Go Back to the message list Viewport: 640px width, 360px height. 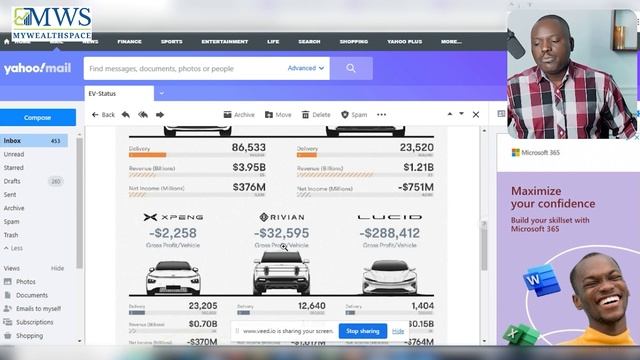pyautogui.click(x=103, y=115)
